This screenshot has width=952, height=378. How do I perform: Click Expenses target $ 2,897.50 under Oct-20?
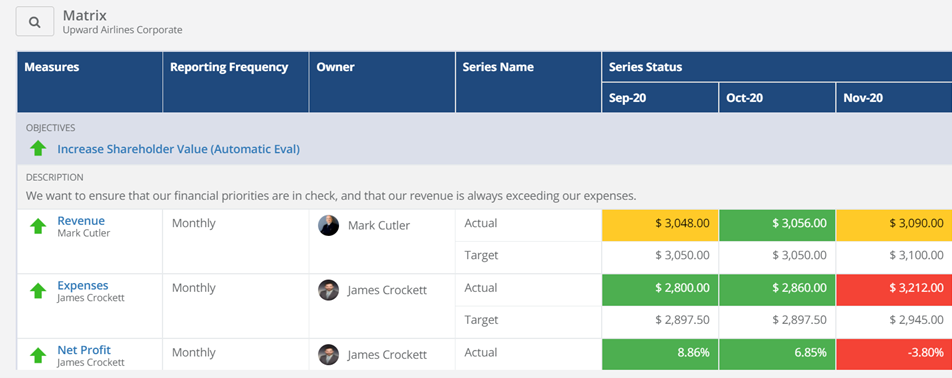point(800,320)
